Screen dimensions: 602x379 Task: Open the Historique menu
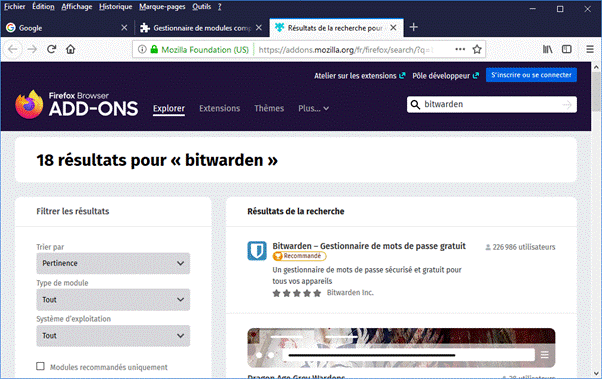pyautogui.click(x=116, y=7)
